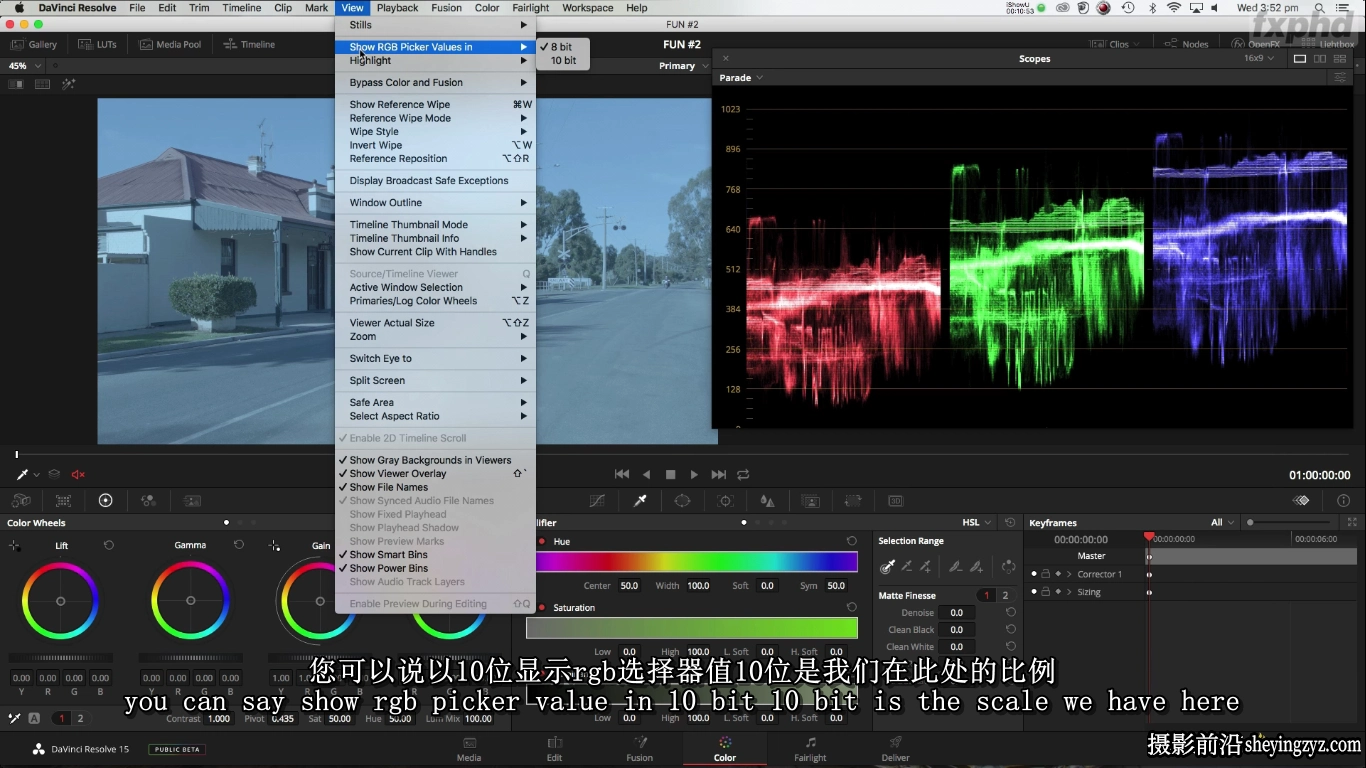This screenshot has height=768, width=1366.
Task: Click the play forward button
Action: [694, 474]
